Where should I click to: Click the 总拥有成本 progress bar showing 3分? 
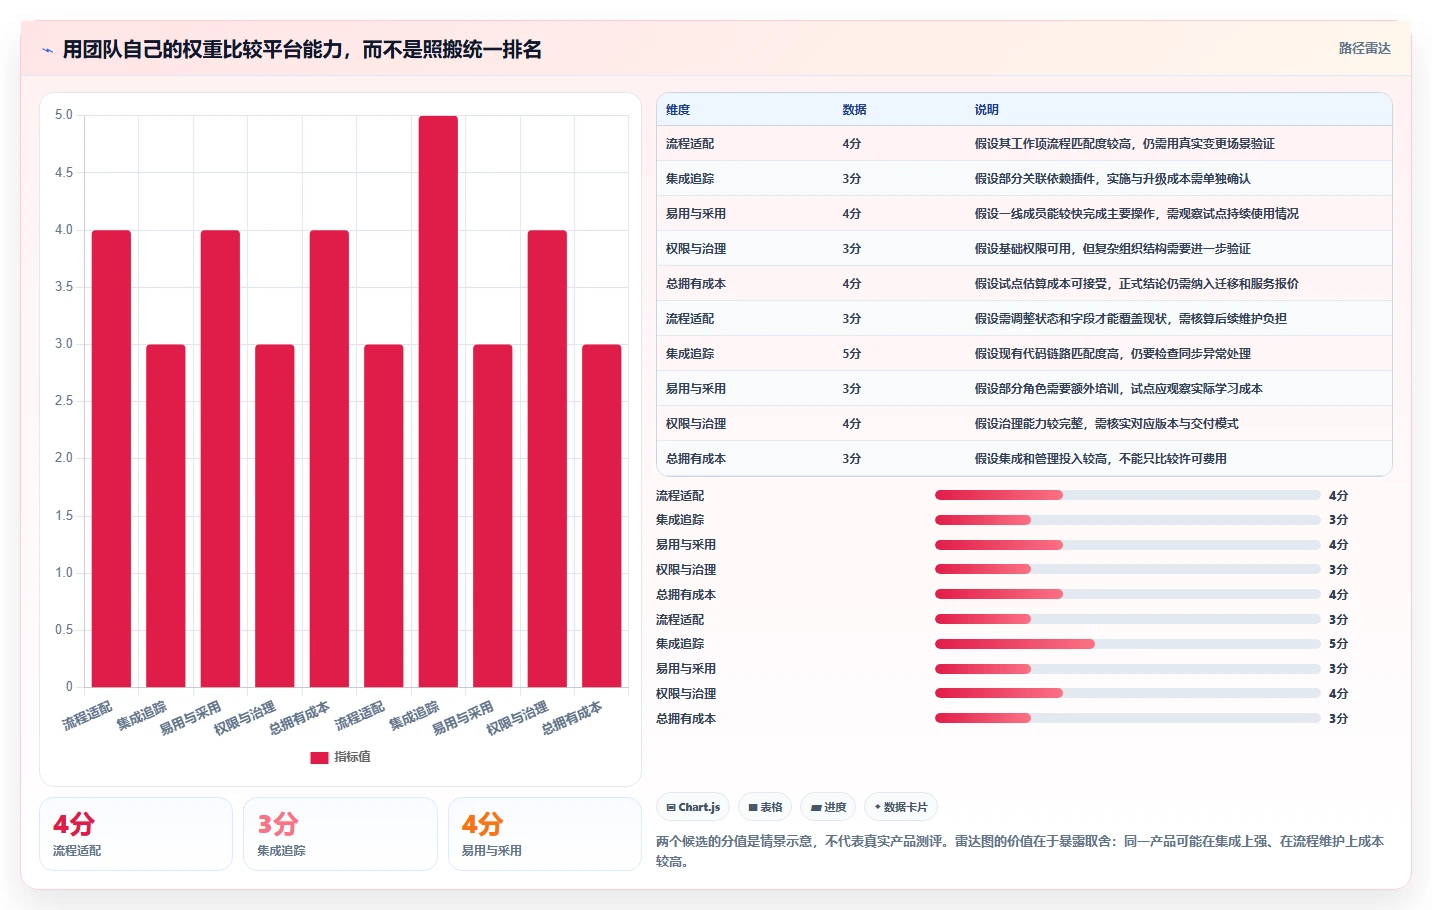(1128, 718)
